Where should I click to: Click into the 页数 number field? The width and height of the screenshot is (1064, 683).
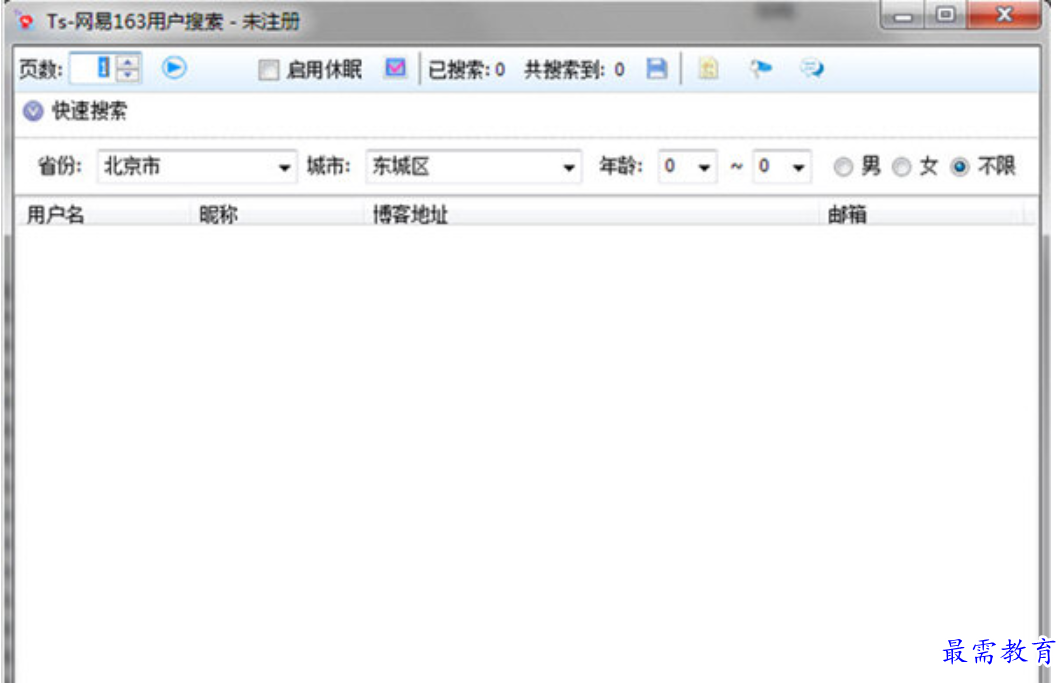pos(94,68)
